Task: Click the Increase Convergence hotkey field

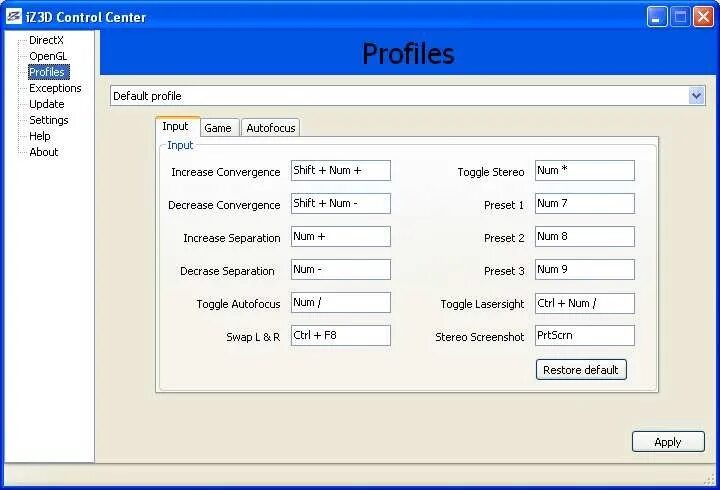Action: [x=341, y=170]
